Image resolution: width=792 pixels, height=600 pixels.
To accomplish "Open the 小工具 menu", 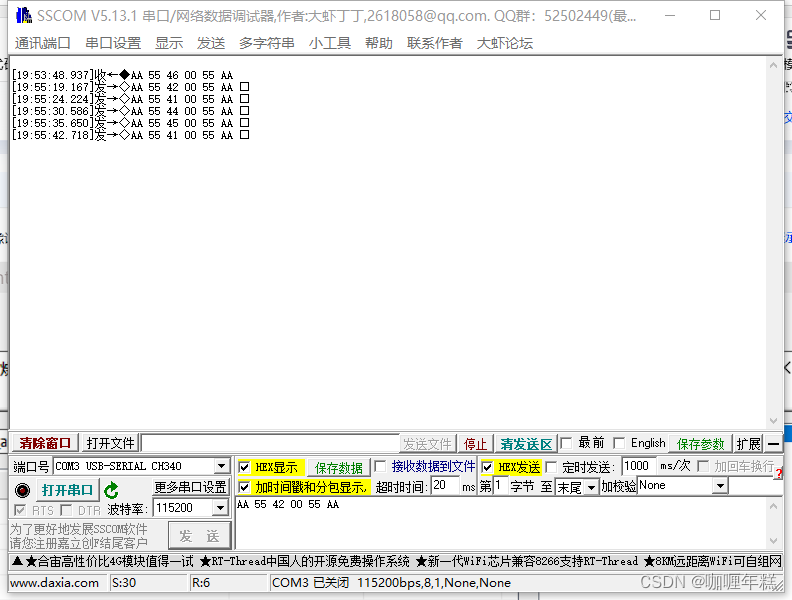I will [329, 43].
